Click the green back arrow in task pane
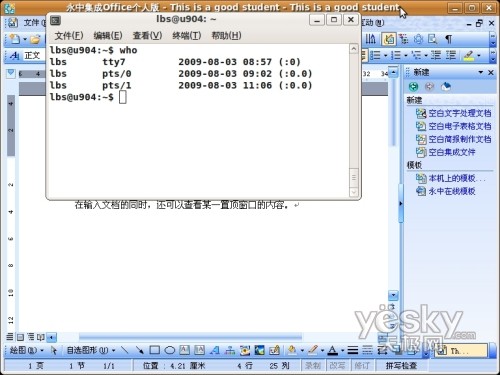The width and height of the screenshot is (500, 375). pos(413,87)
